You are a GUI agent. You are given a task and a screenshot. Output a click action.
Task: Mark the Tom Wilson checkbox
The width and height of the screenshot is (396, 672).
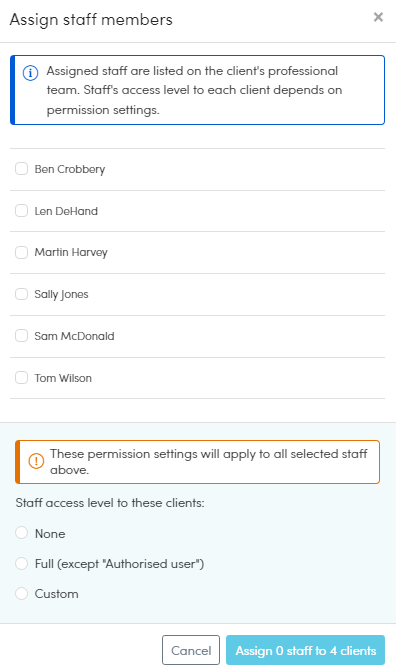coord(21,378)
